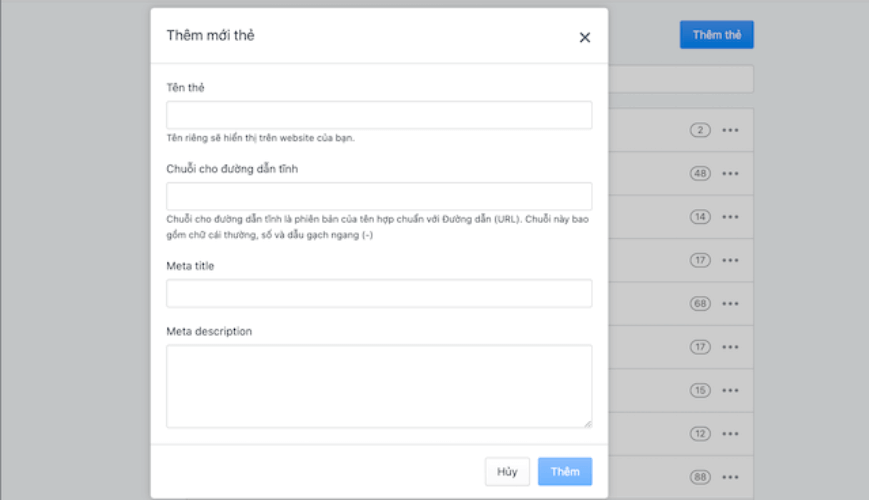Click inside the Meta description textarea
869x500 pixels.
coord(379,386)
